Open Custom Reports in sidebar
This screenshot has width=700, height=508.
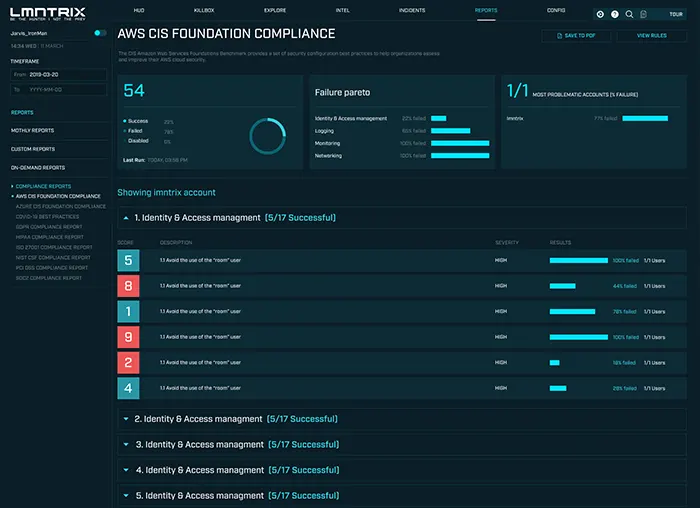[33, 149]
